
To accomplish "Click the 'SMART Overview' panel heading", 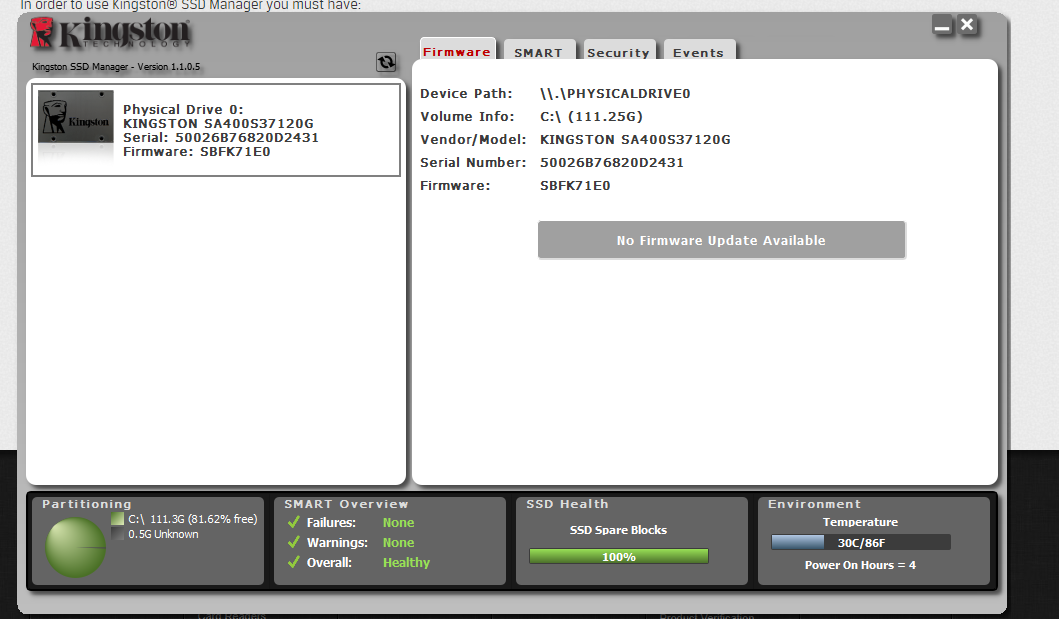I will pos(346,504).
